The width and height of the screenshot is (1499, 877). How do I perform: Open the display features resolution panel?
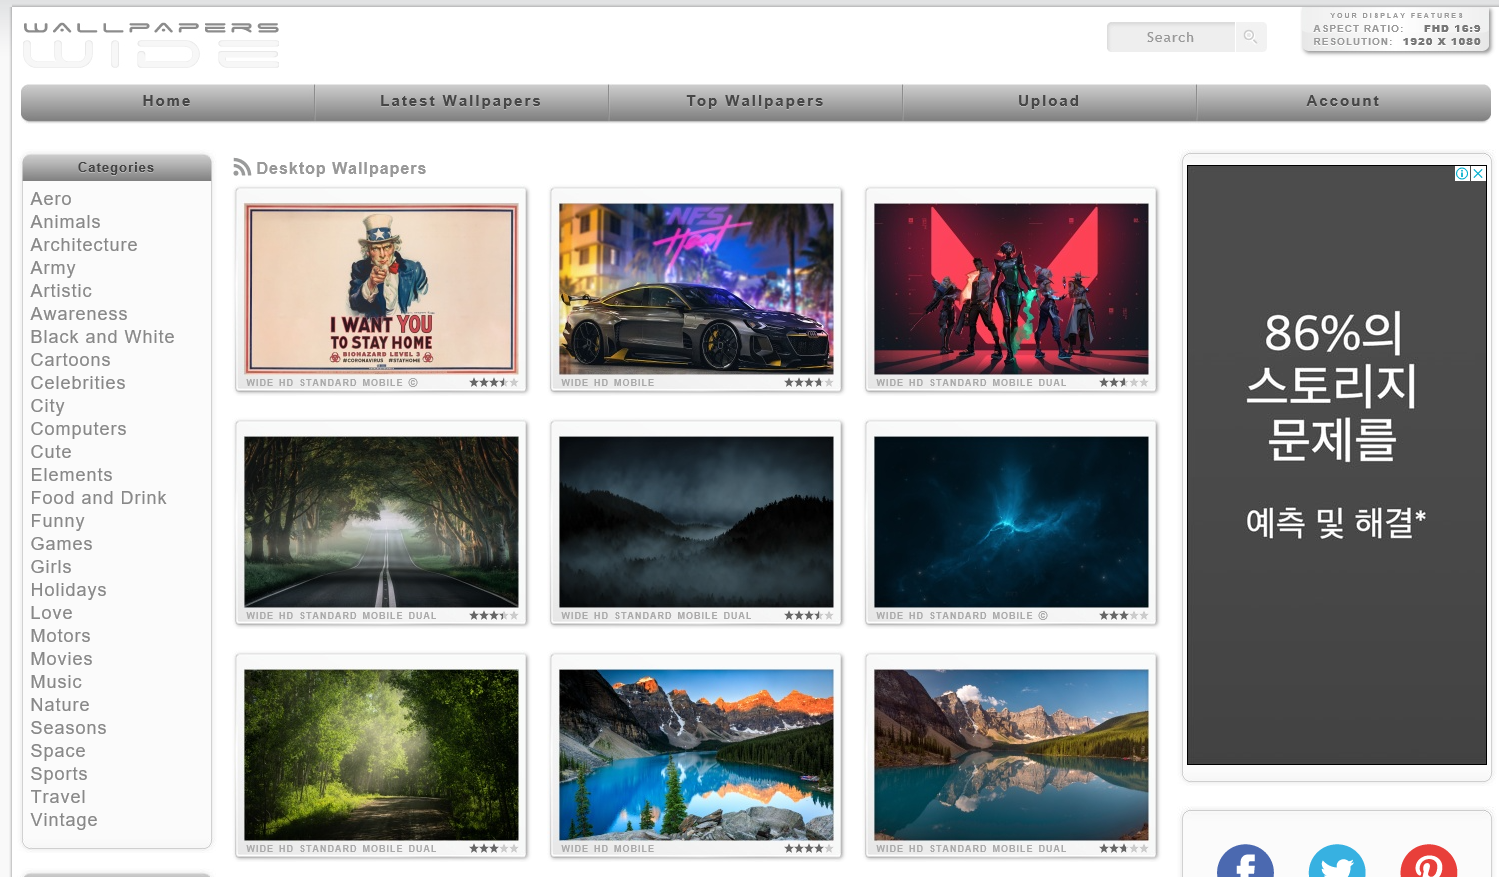[1396, 29]
